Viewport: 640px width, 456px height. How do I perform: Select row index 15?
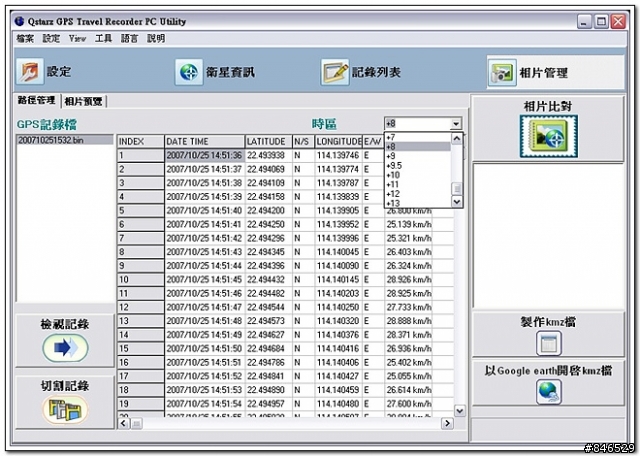tap(140, 349)
